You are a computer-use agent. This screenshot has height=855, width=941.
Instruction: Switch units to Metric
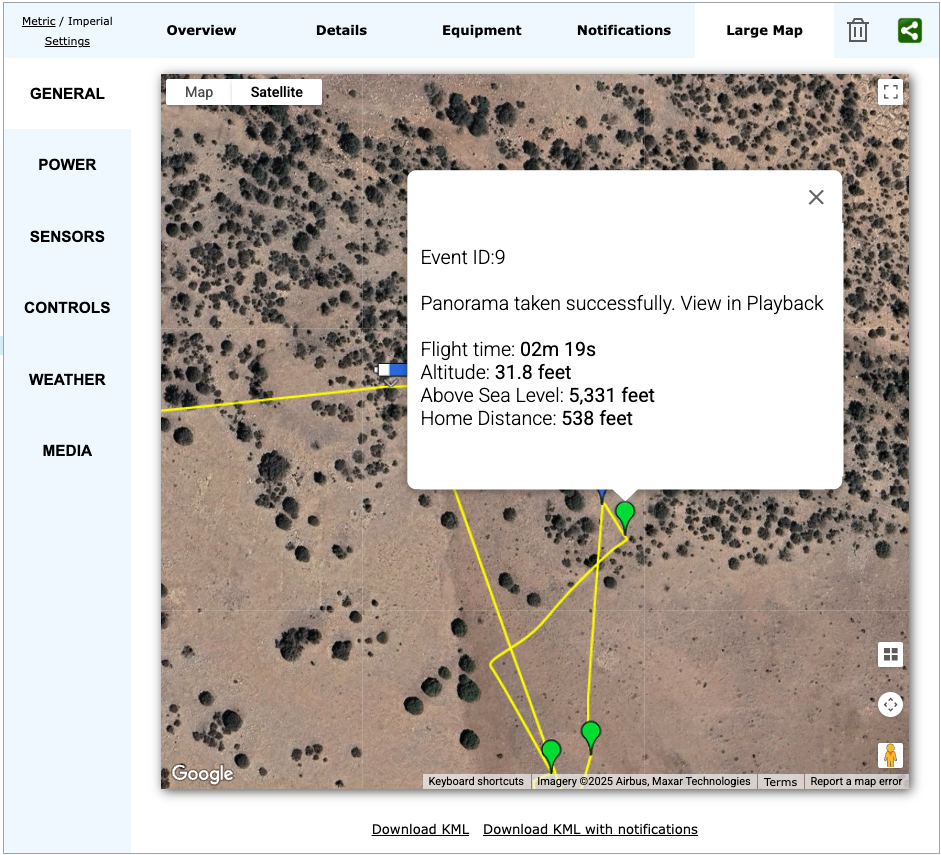pos(39,21)
